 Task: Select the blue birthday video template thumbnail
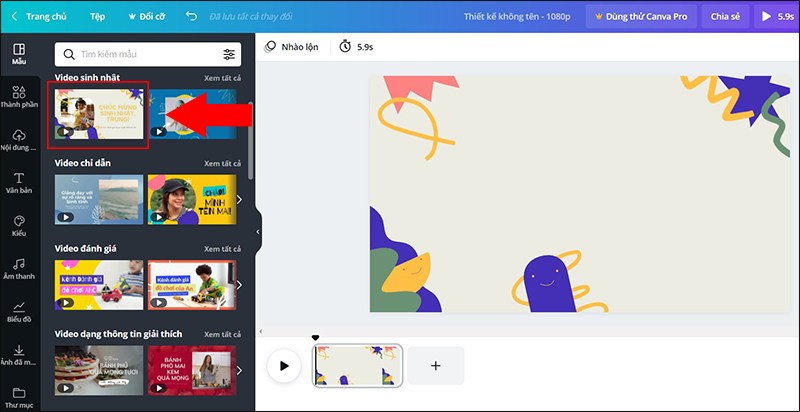coord(192,114)
